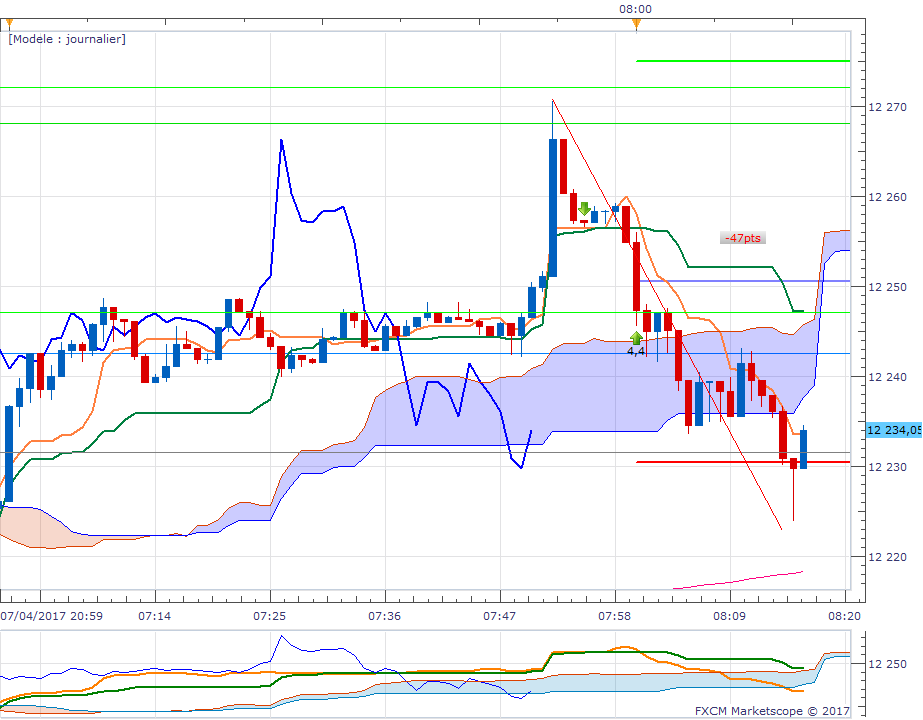The height and width of the screenshot is (720, 923).
Task: Select the orange timeline marker at chart start
Action: [x=8, y=24]
